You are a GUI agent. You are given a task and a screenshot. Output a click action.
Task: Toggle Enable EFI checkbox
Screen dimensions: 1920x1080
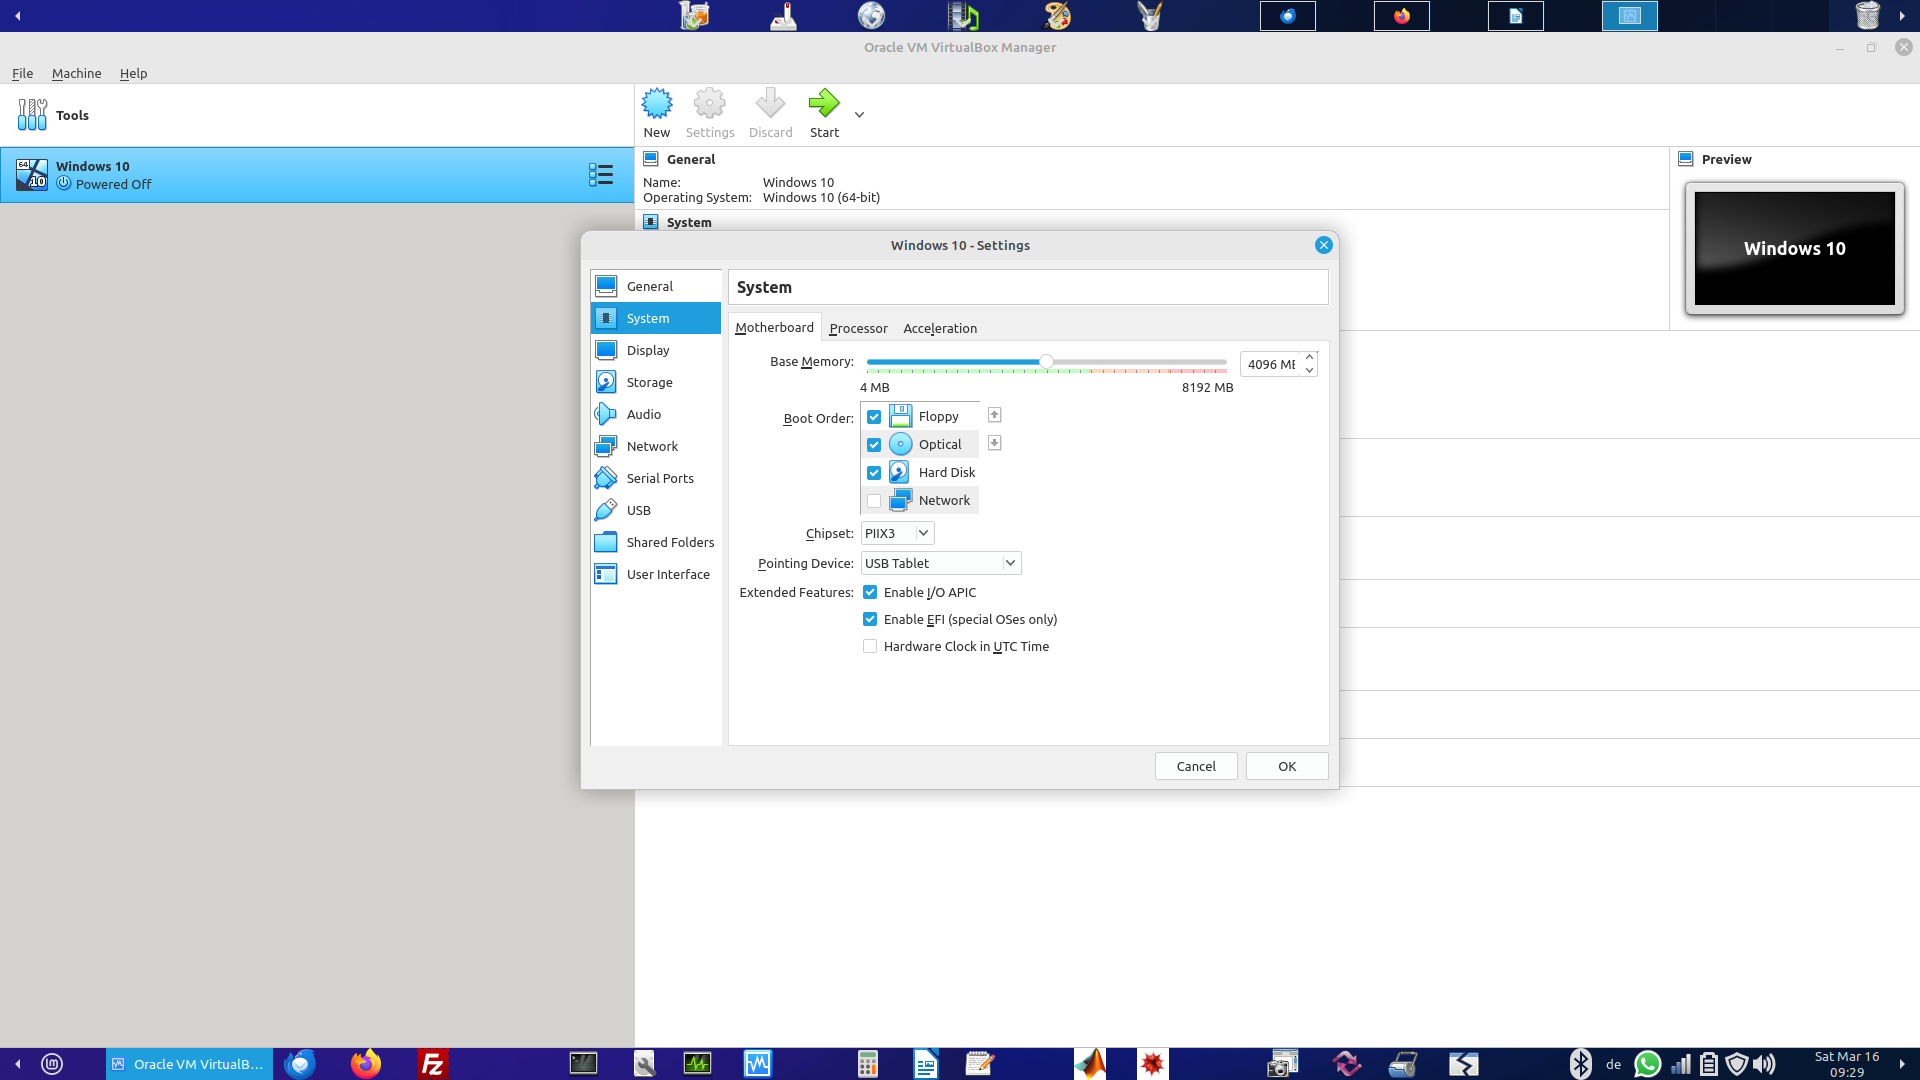(870, 619)
